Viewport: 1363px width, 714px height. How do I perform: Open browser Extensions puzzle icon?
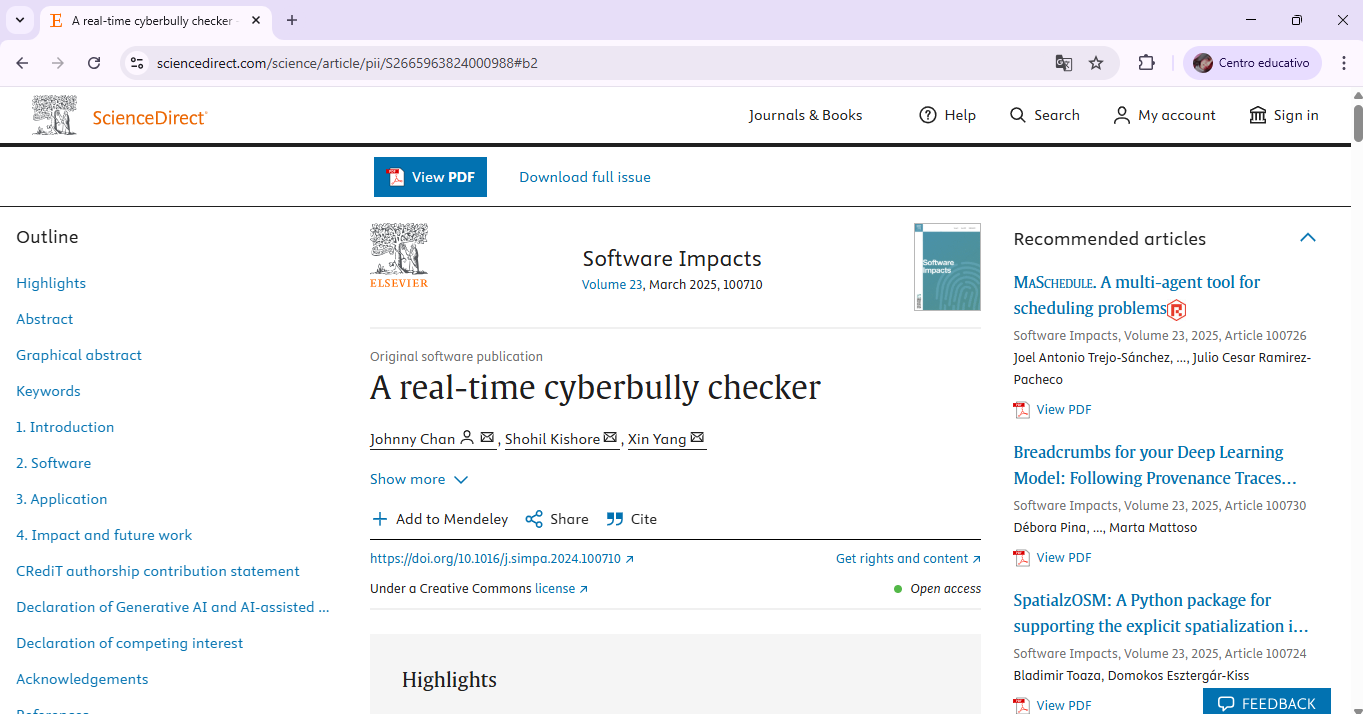pos(1146,63)
